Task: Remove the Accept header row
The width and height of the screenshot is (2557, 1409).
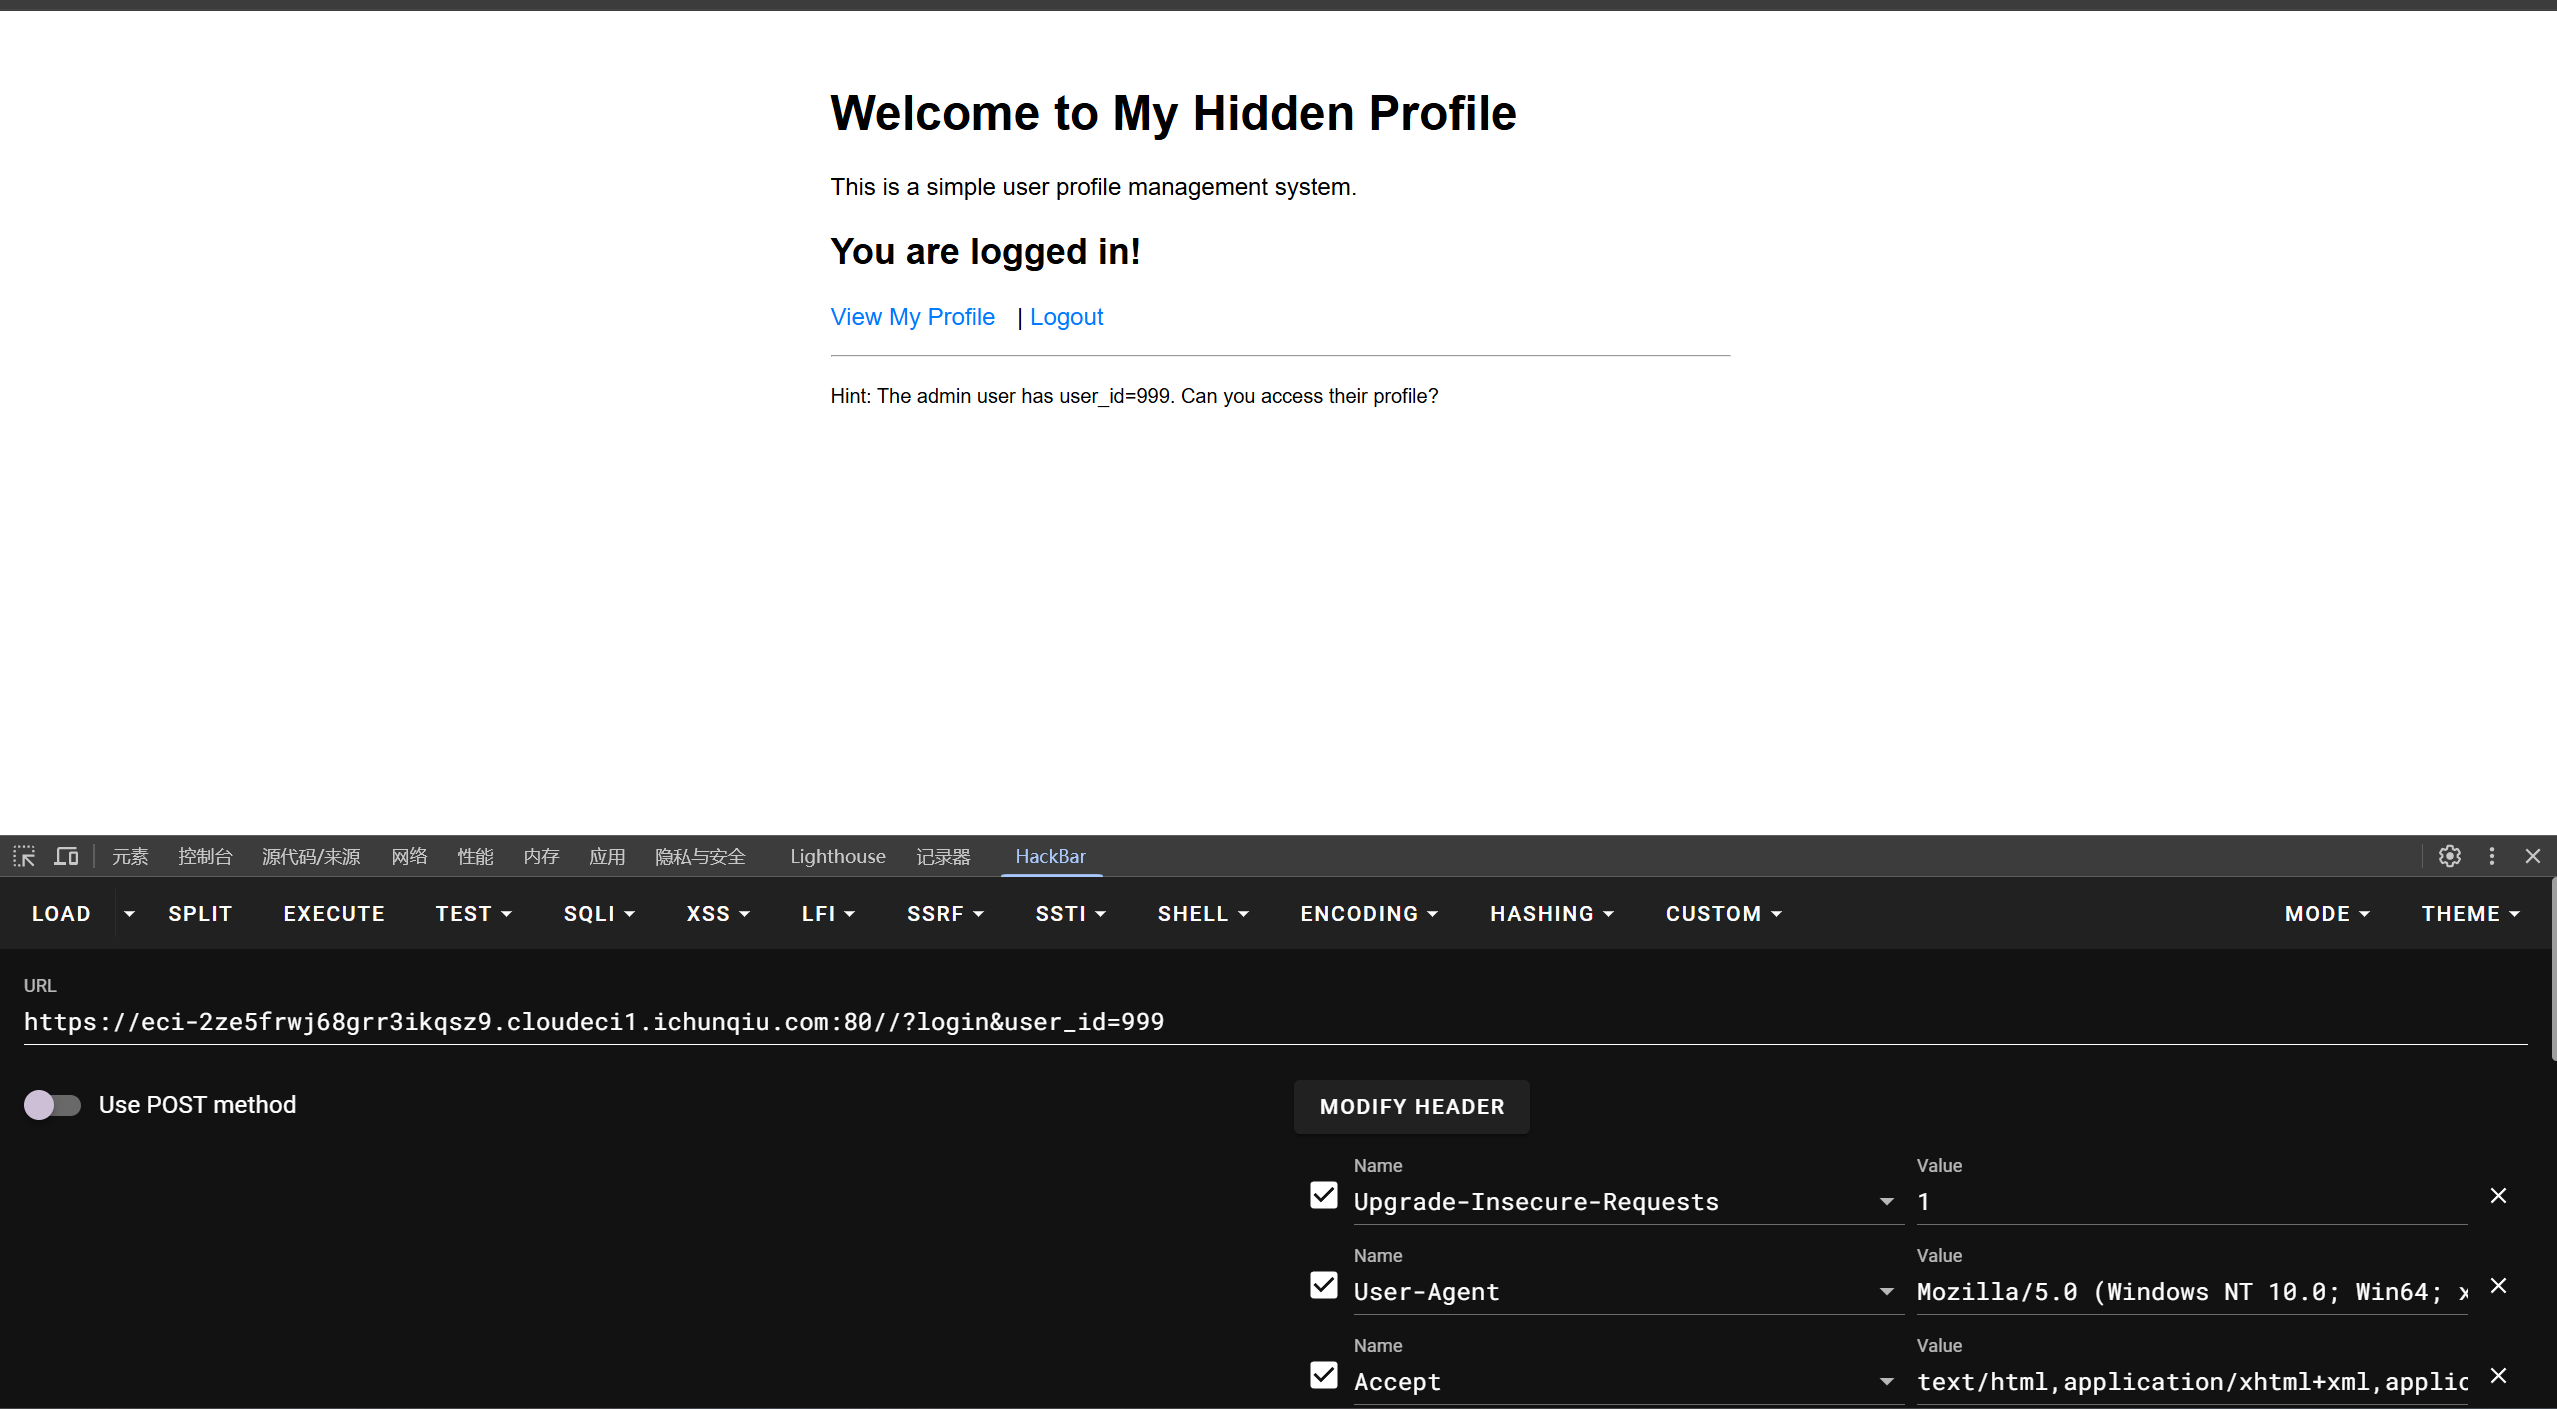Action: pos(2498,1376)
